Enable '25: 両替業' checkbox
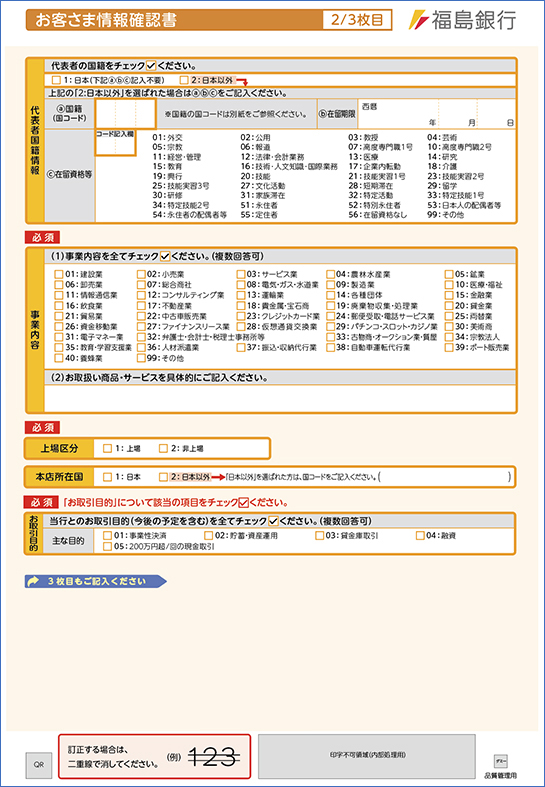The image size is (545, 787). 449,317
